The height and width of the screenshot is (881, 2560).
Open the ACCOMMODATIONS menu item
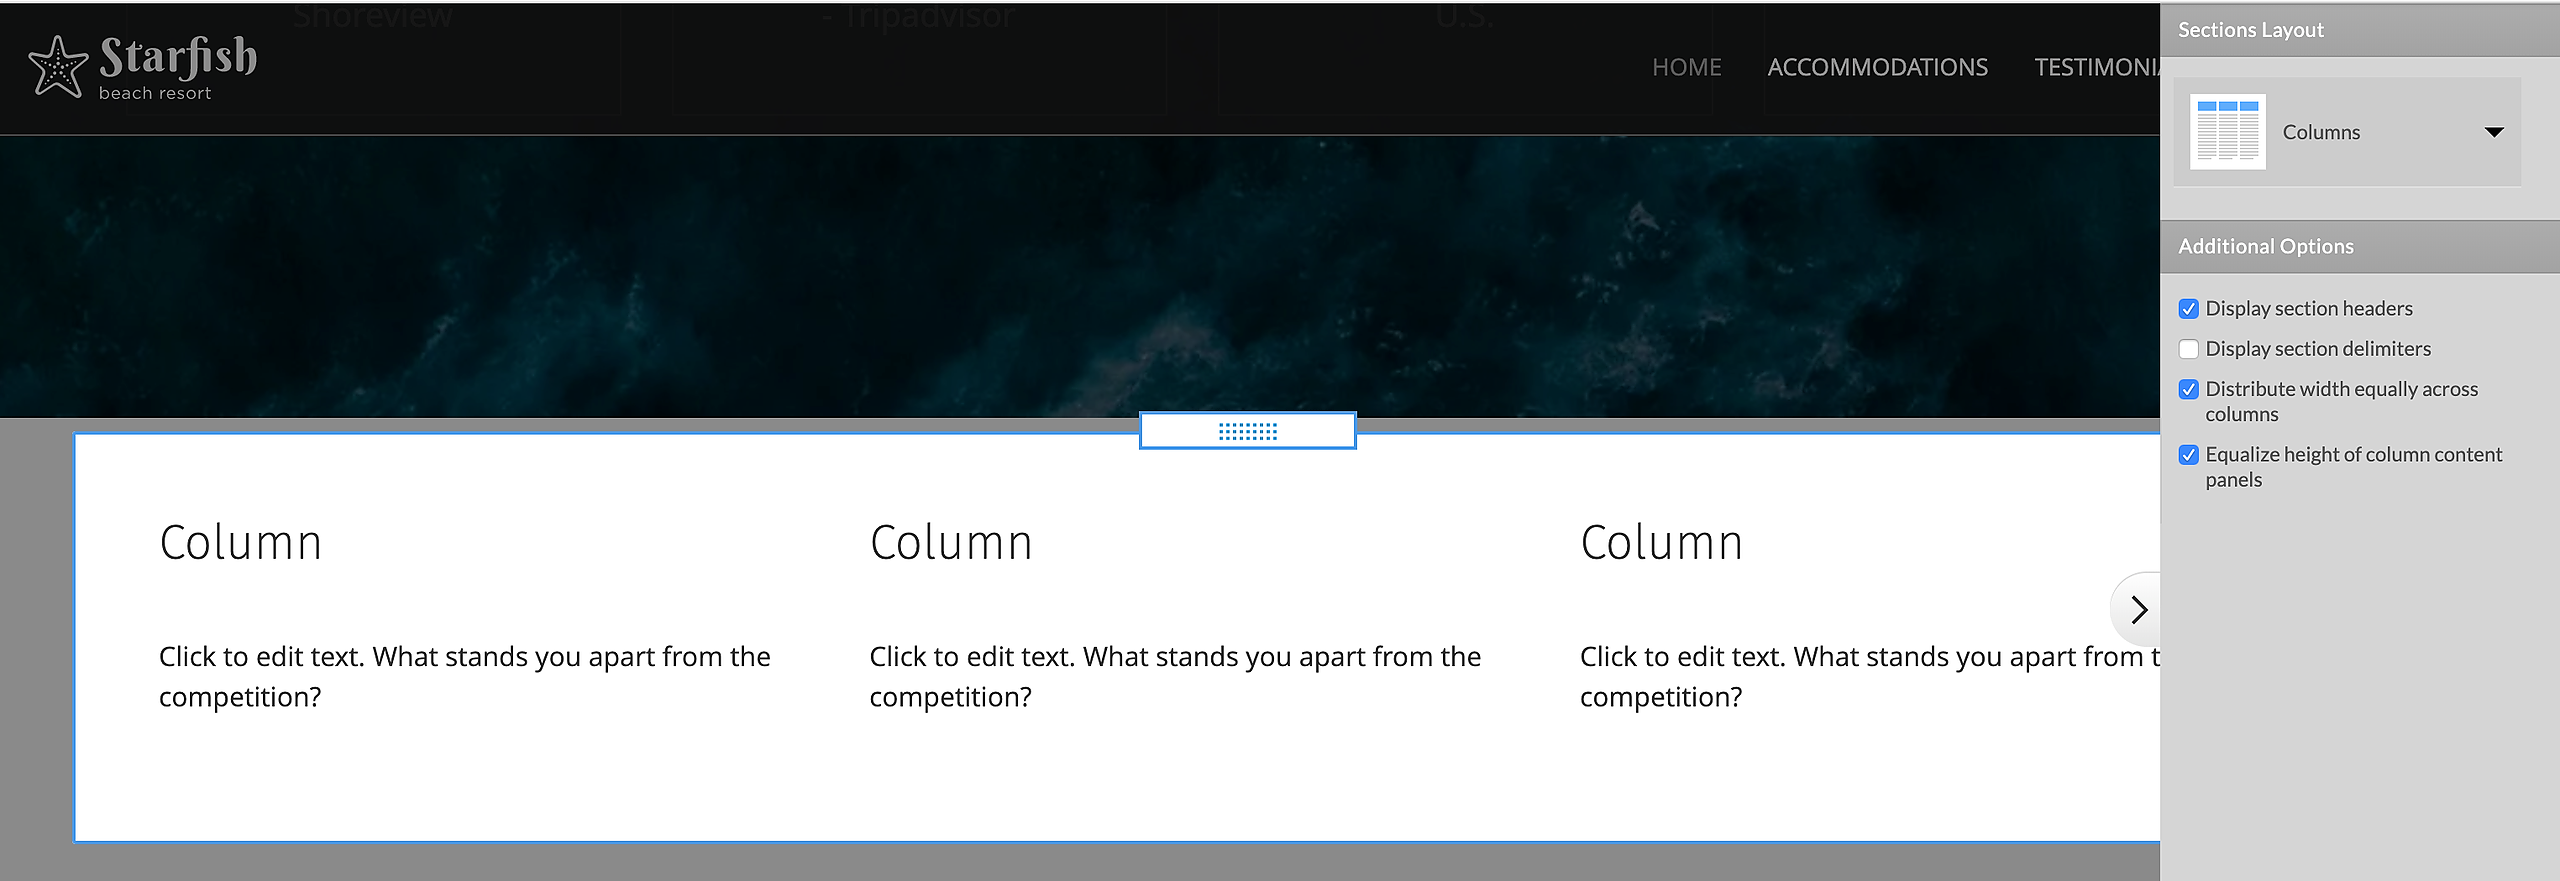[1878, 67]
